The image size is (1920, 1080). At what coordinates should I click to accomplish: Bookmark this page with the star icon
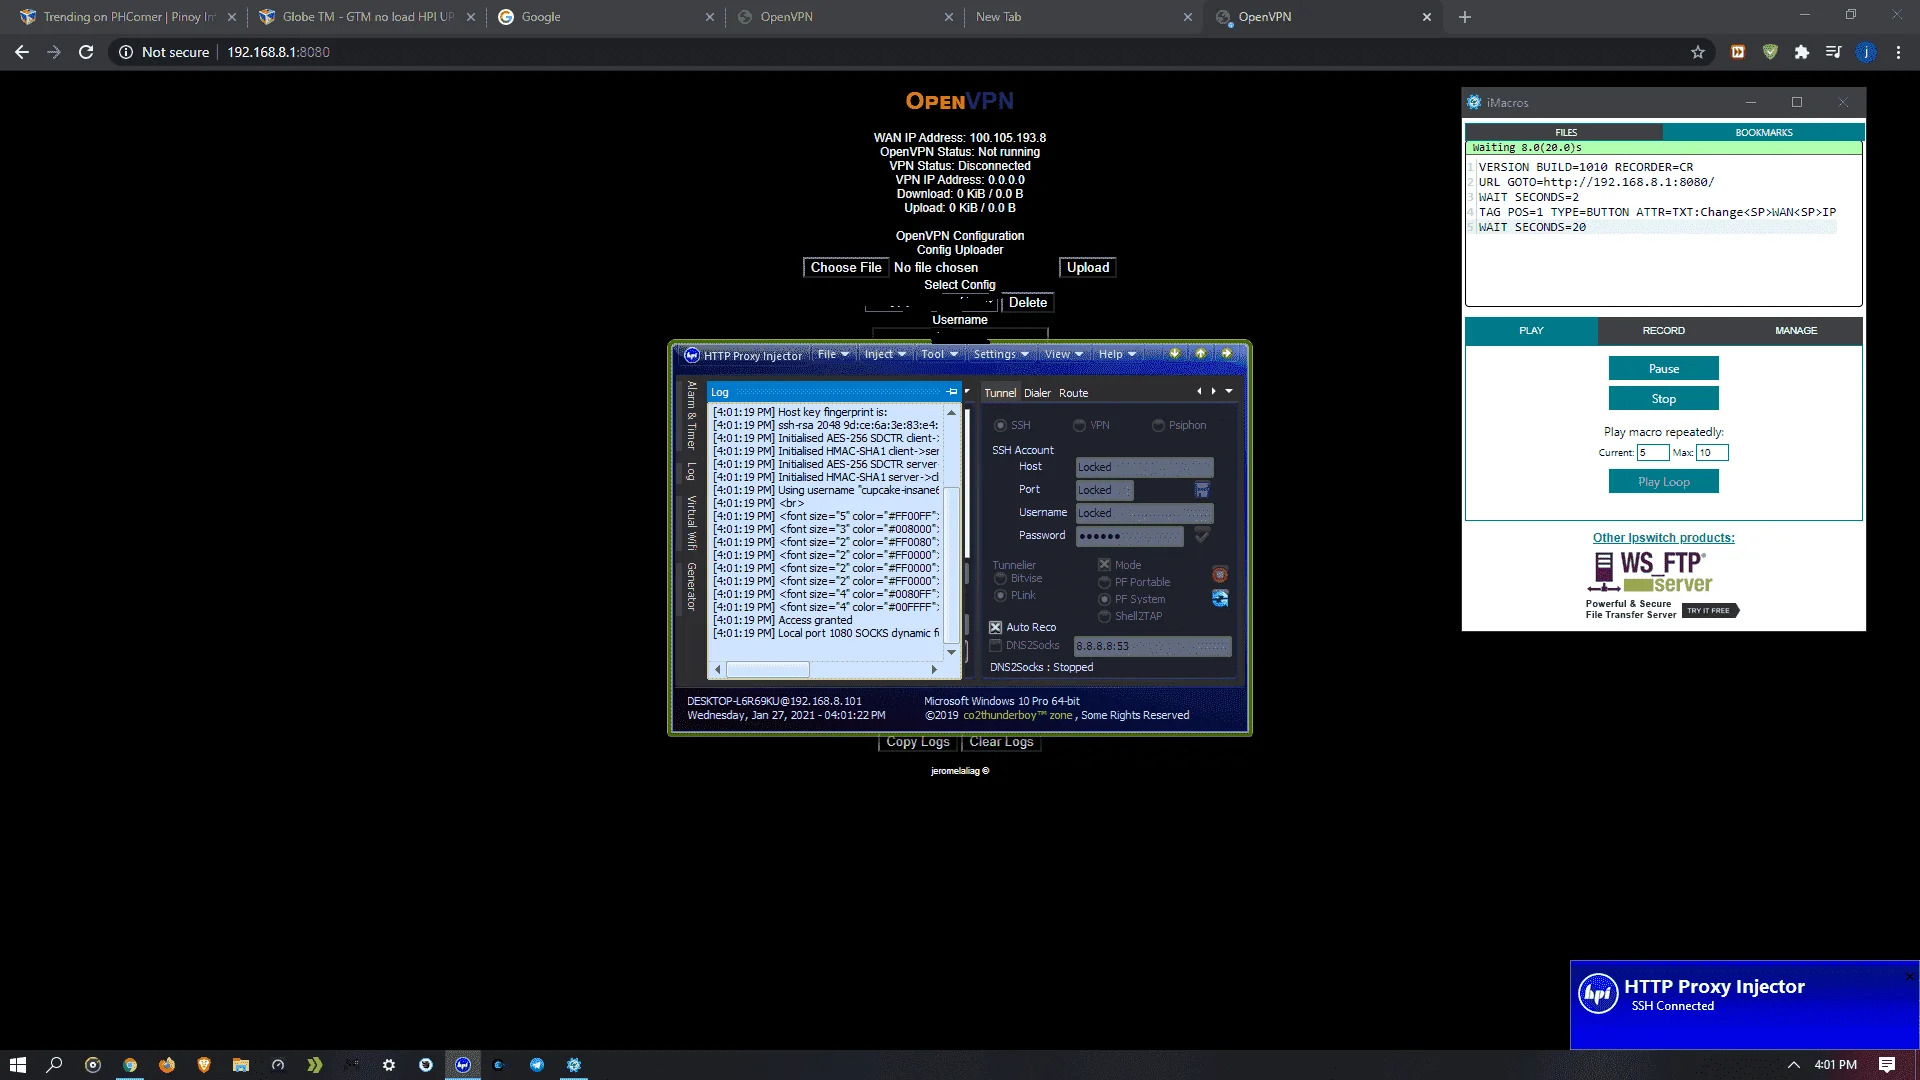coord(1698,52)
